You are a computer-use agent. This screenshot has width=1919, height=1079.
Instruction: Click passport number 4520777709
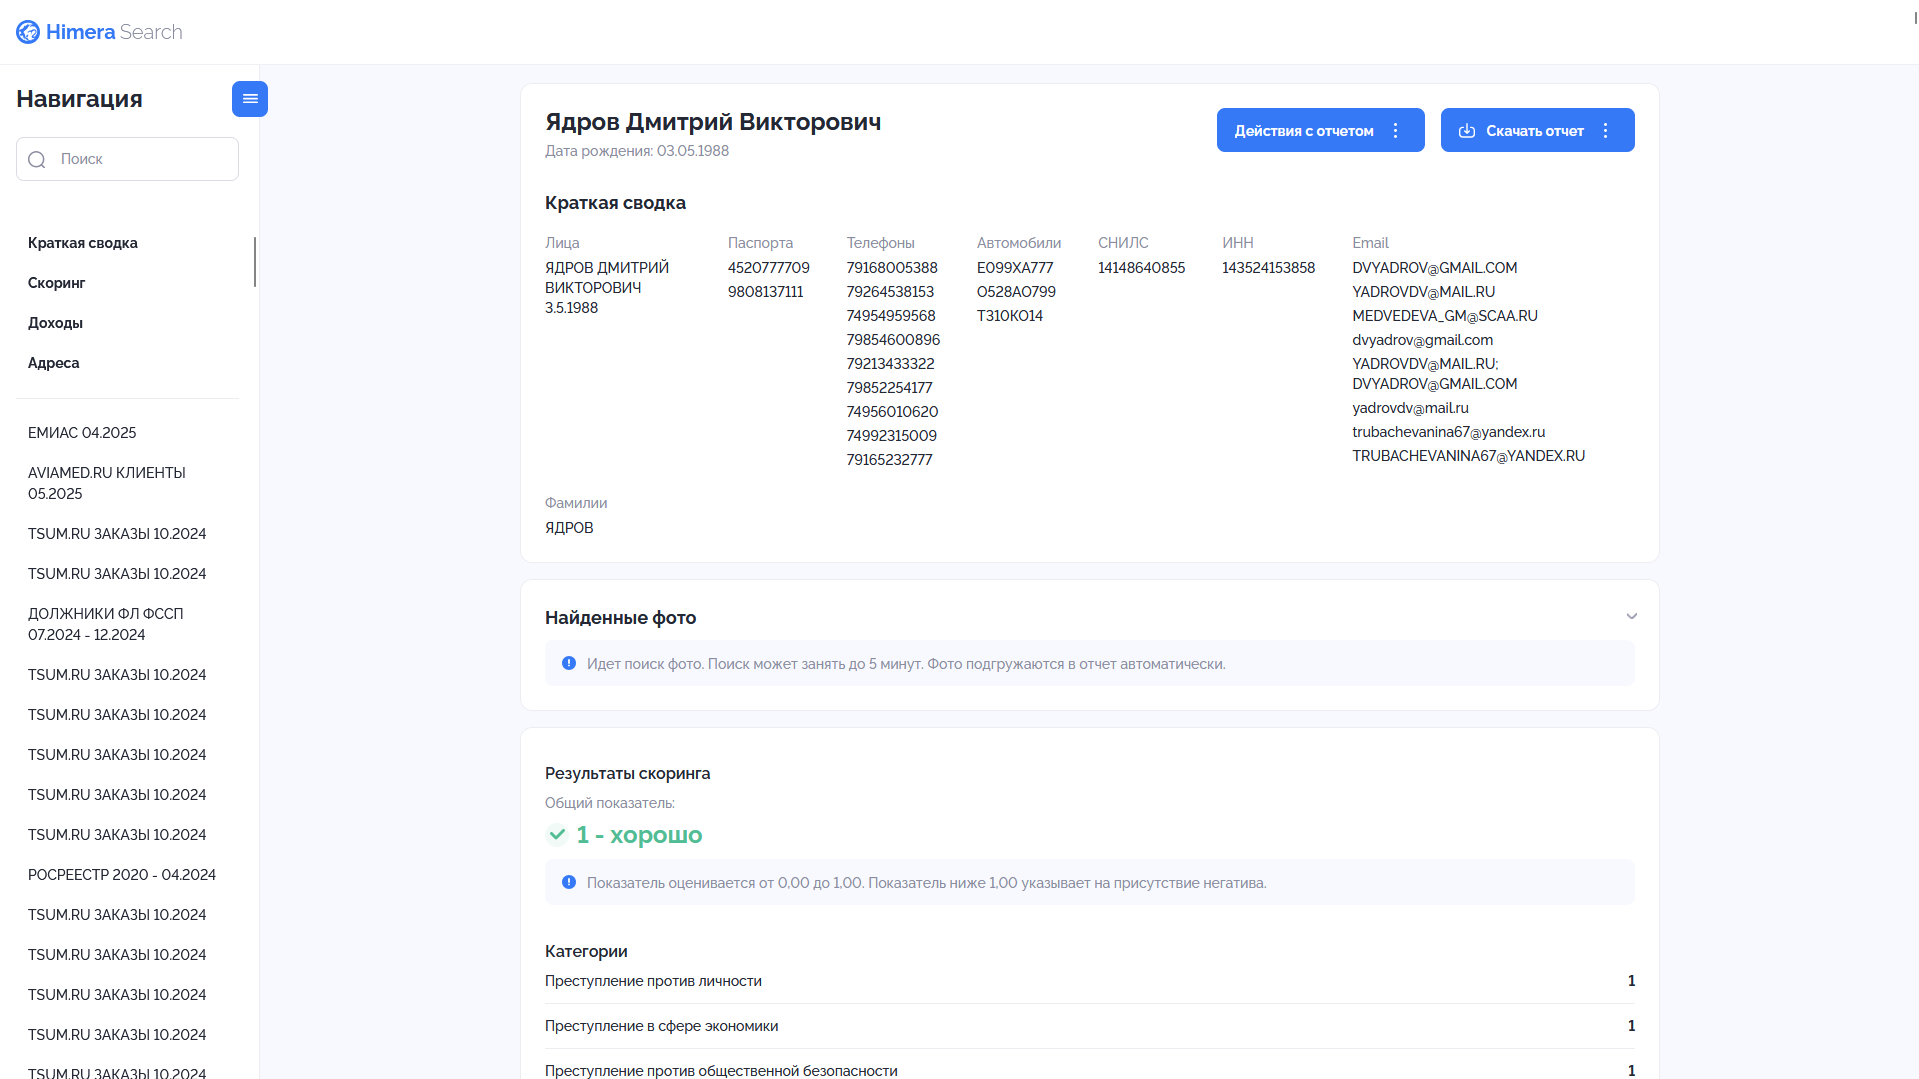769,268
